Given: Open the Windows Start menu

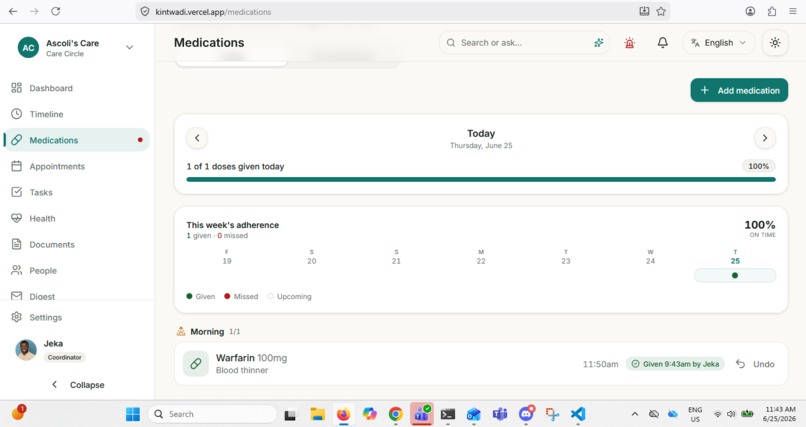Looking at the screenshot, I should tap(133, 414).
